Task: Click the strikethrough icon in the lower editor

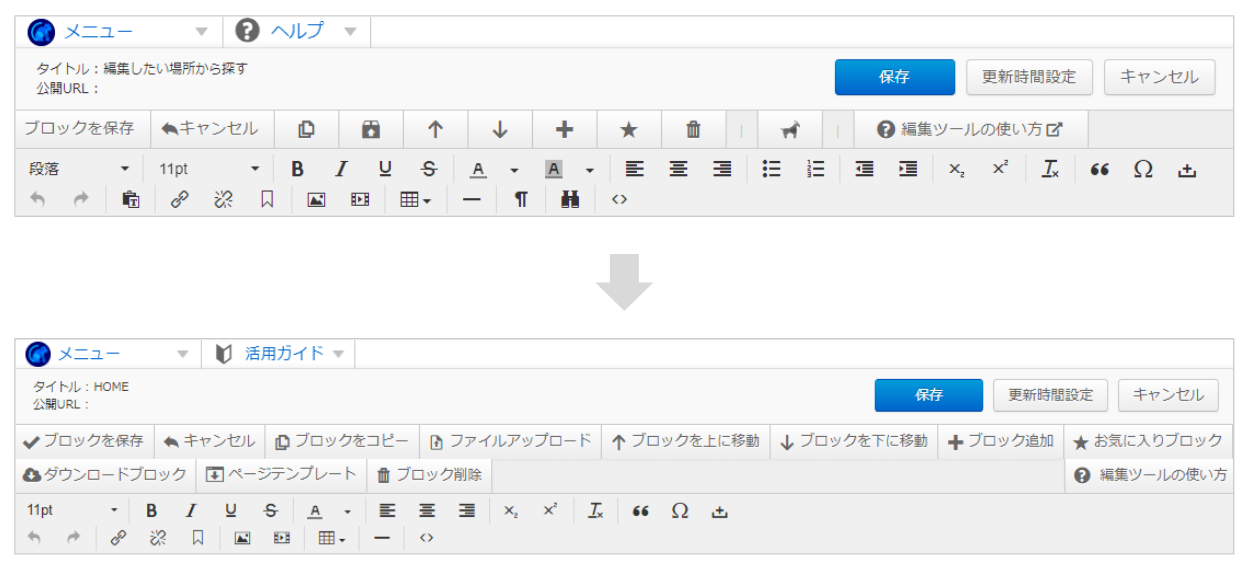Action: (x=270, y=511)
